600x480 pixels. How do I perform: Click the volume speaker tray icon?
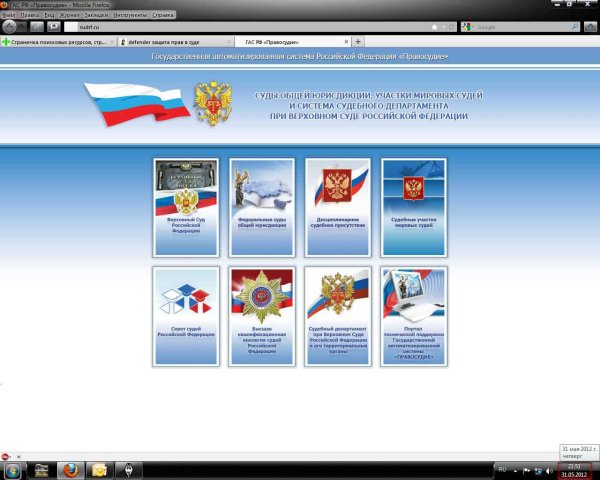(x=549, y=471)
